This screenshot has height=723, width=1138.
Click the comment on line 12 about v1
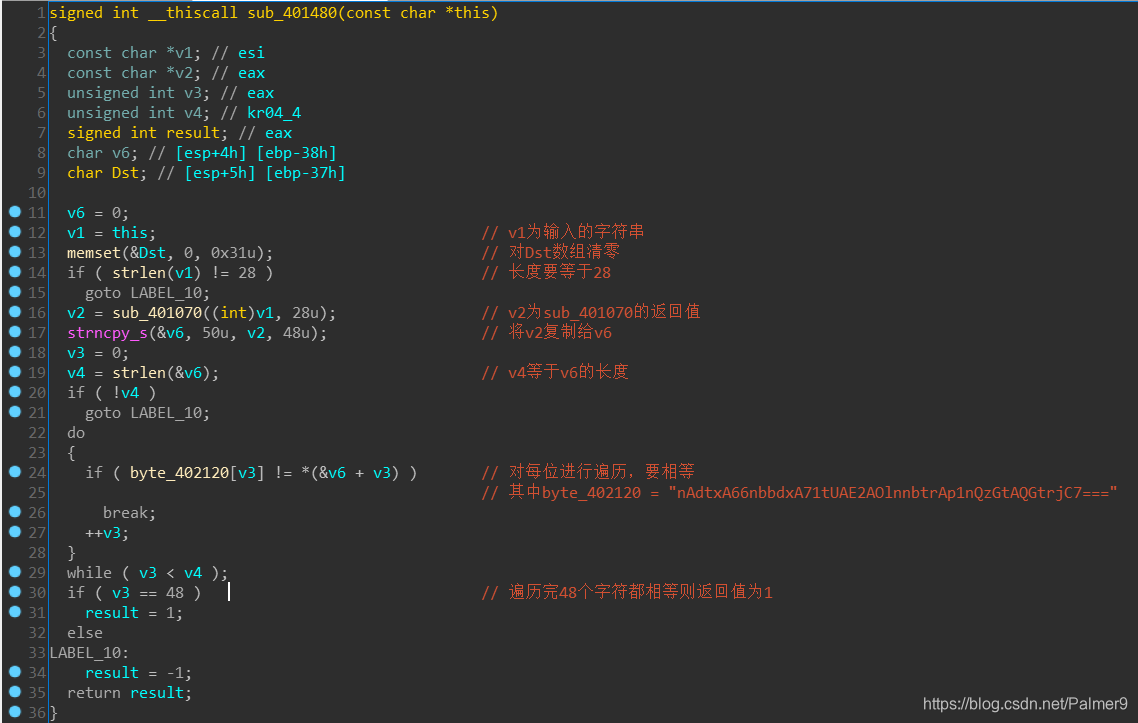563,232
